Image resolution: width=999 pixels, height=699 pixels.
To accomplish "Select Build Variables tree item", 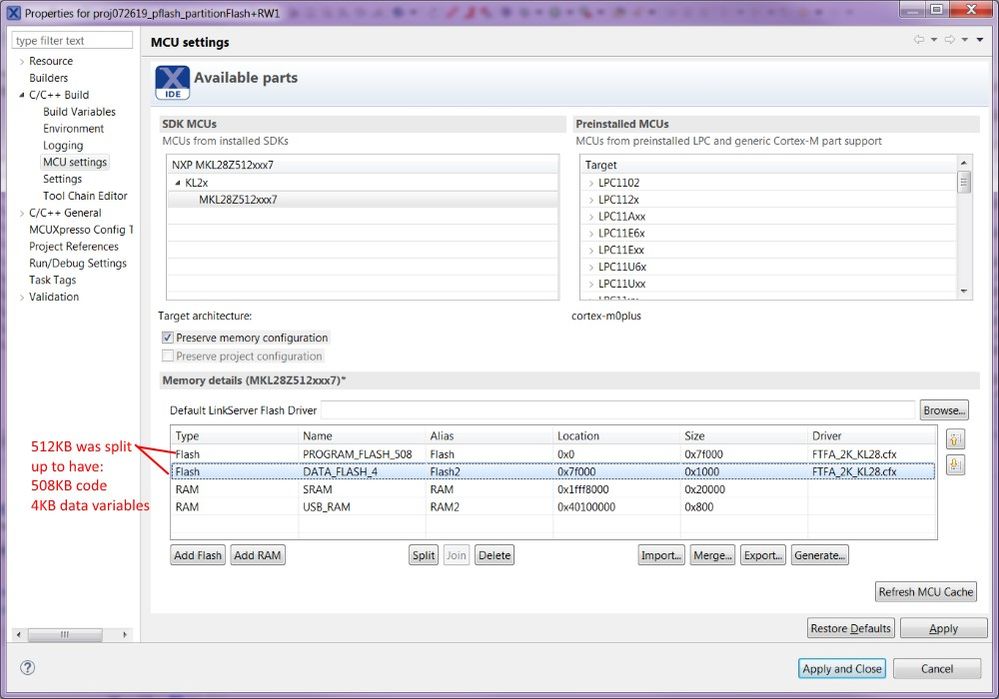I will pyautogui.click(x=79, y=112).
